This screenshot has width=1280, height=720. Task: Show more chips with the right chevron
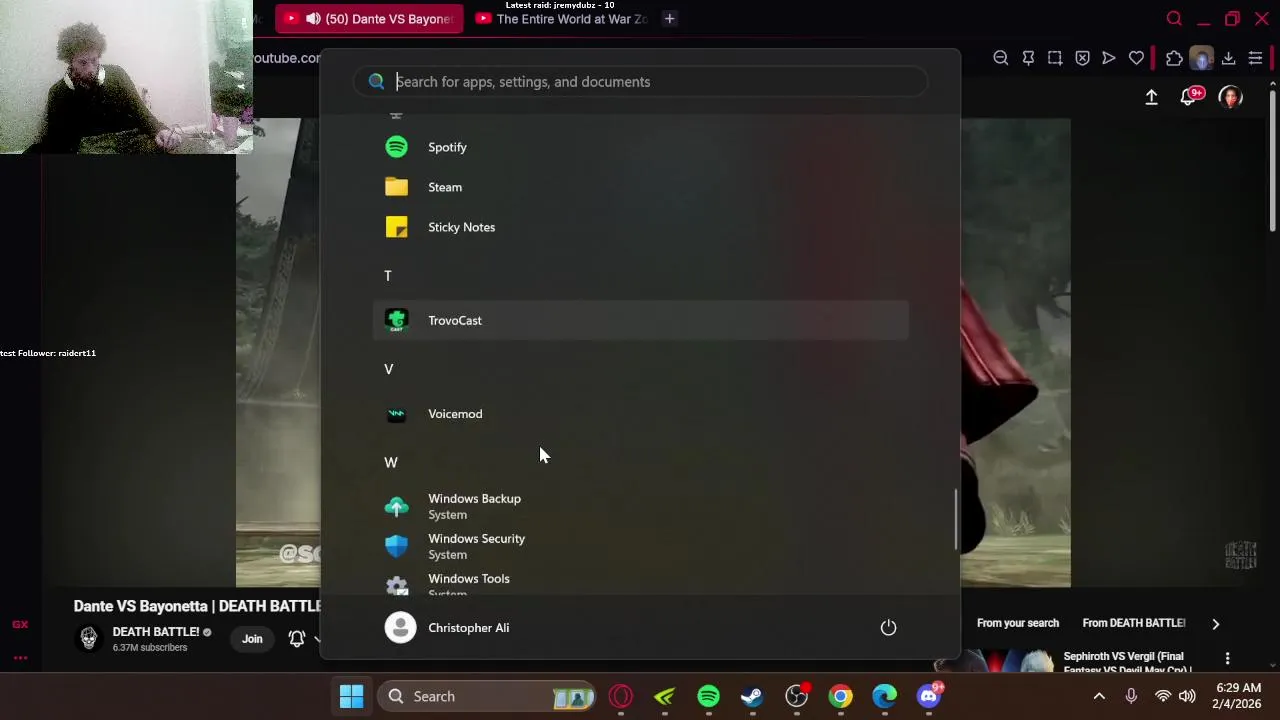(1215, 623)
